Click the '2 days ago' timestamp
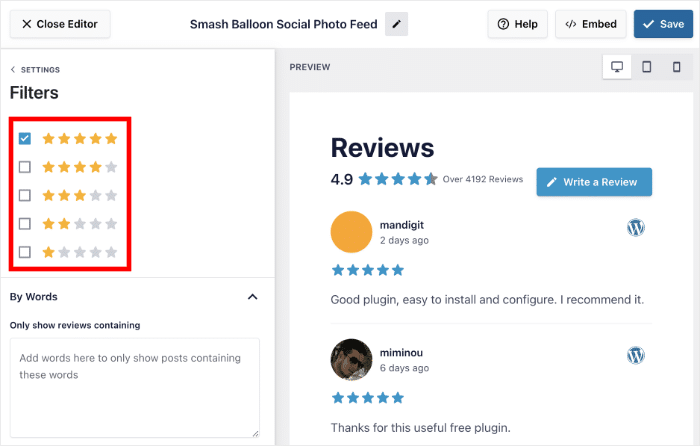The width and height of the screenshot is (700, 446). pos(404,240)
